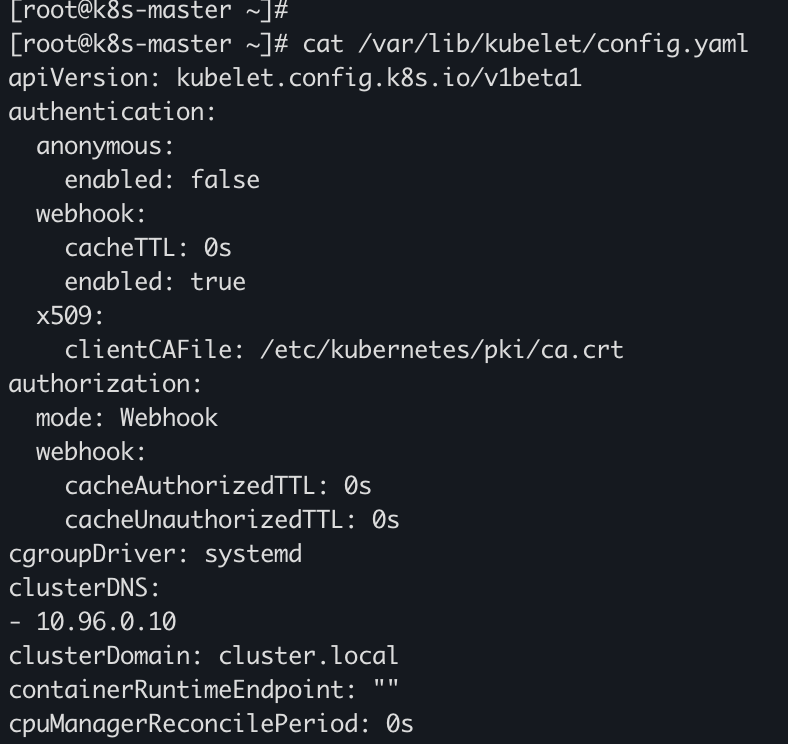Click the /etc/kubernetes/pki/ca.crt path

pos(442,350)
